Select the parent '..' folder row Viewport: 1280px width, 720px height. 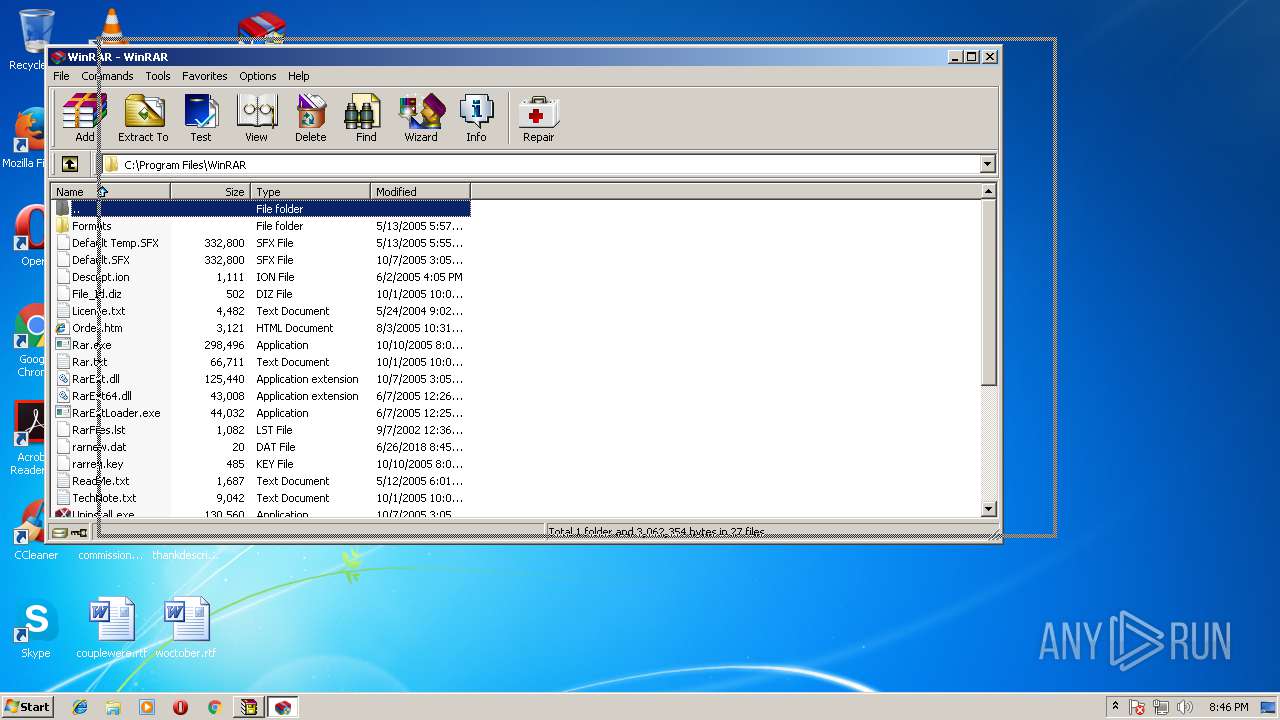pos(261,209)
